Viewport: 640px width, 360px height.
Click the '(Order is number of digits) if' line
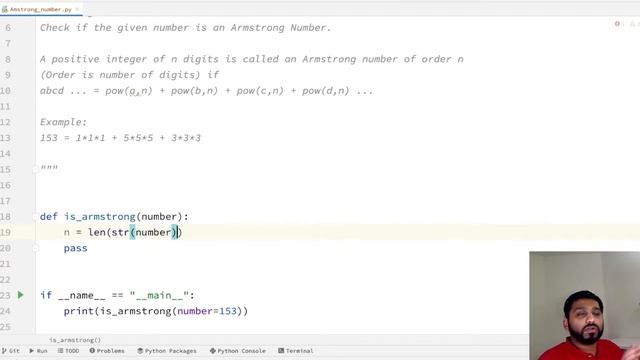(x=129, y=75)
